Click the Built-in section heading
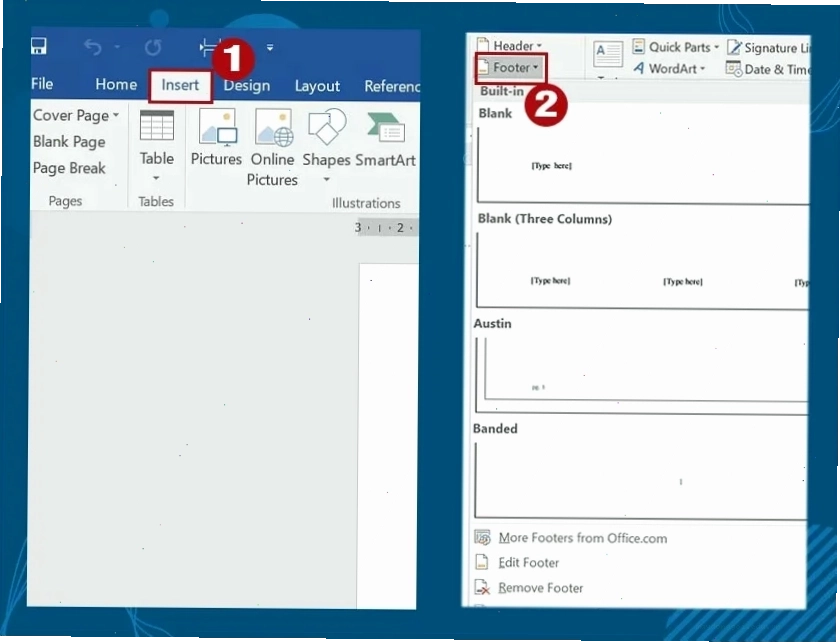This screenshot has width=840, height=643. coord(501,91)
